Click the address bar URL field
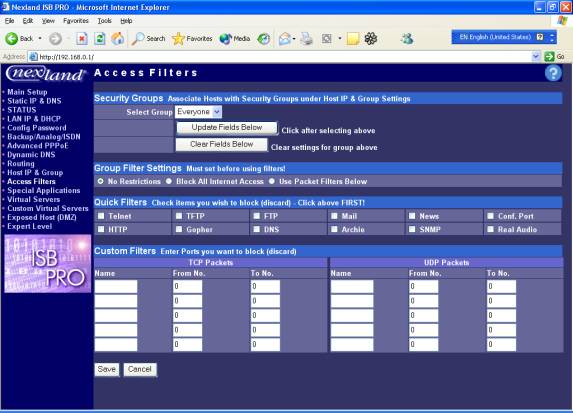 280,57
